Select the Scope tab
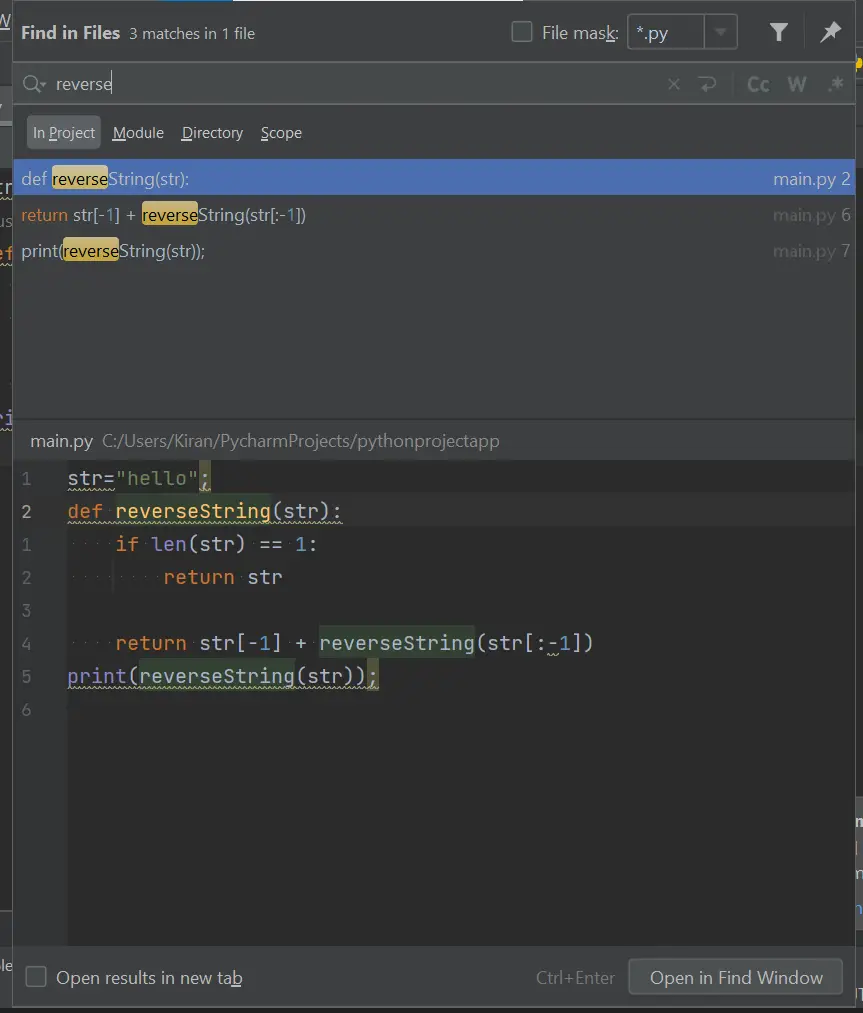 (x=281, y=133)
